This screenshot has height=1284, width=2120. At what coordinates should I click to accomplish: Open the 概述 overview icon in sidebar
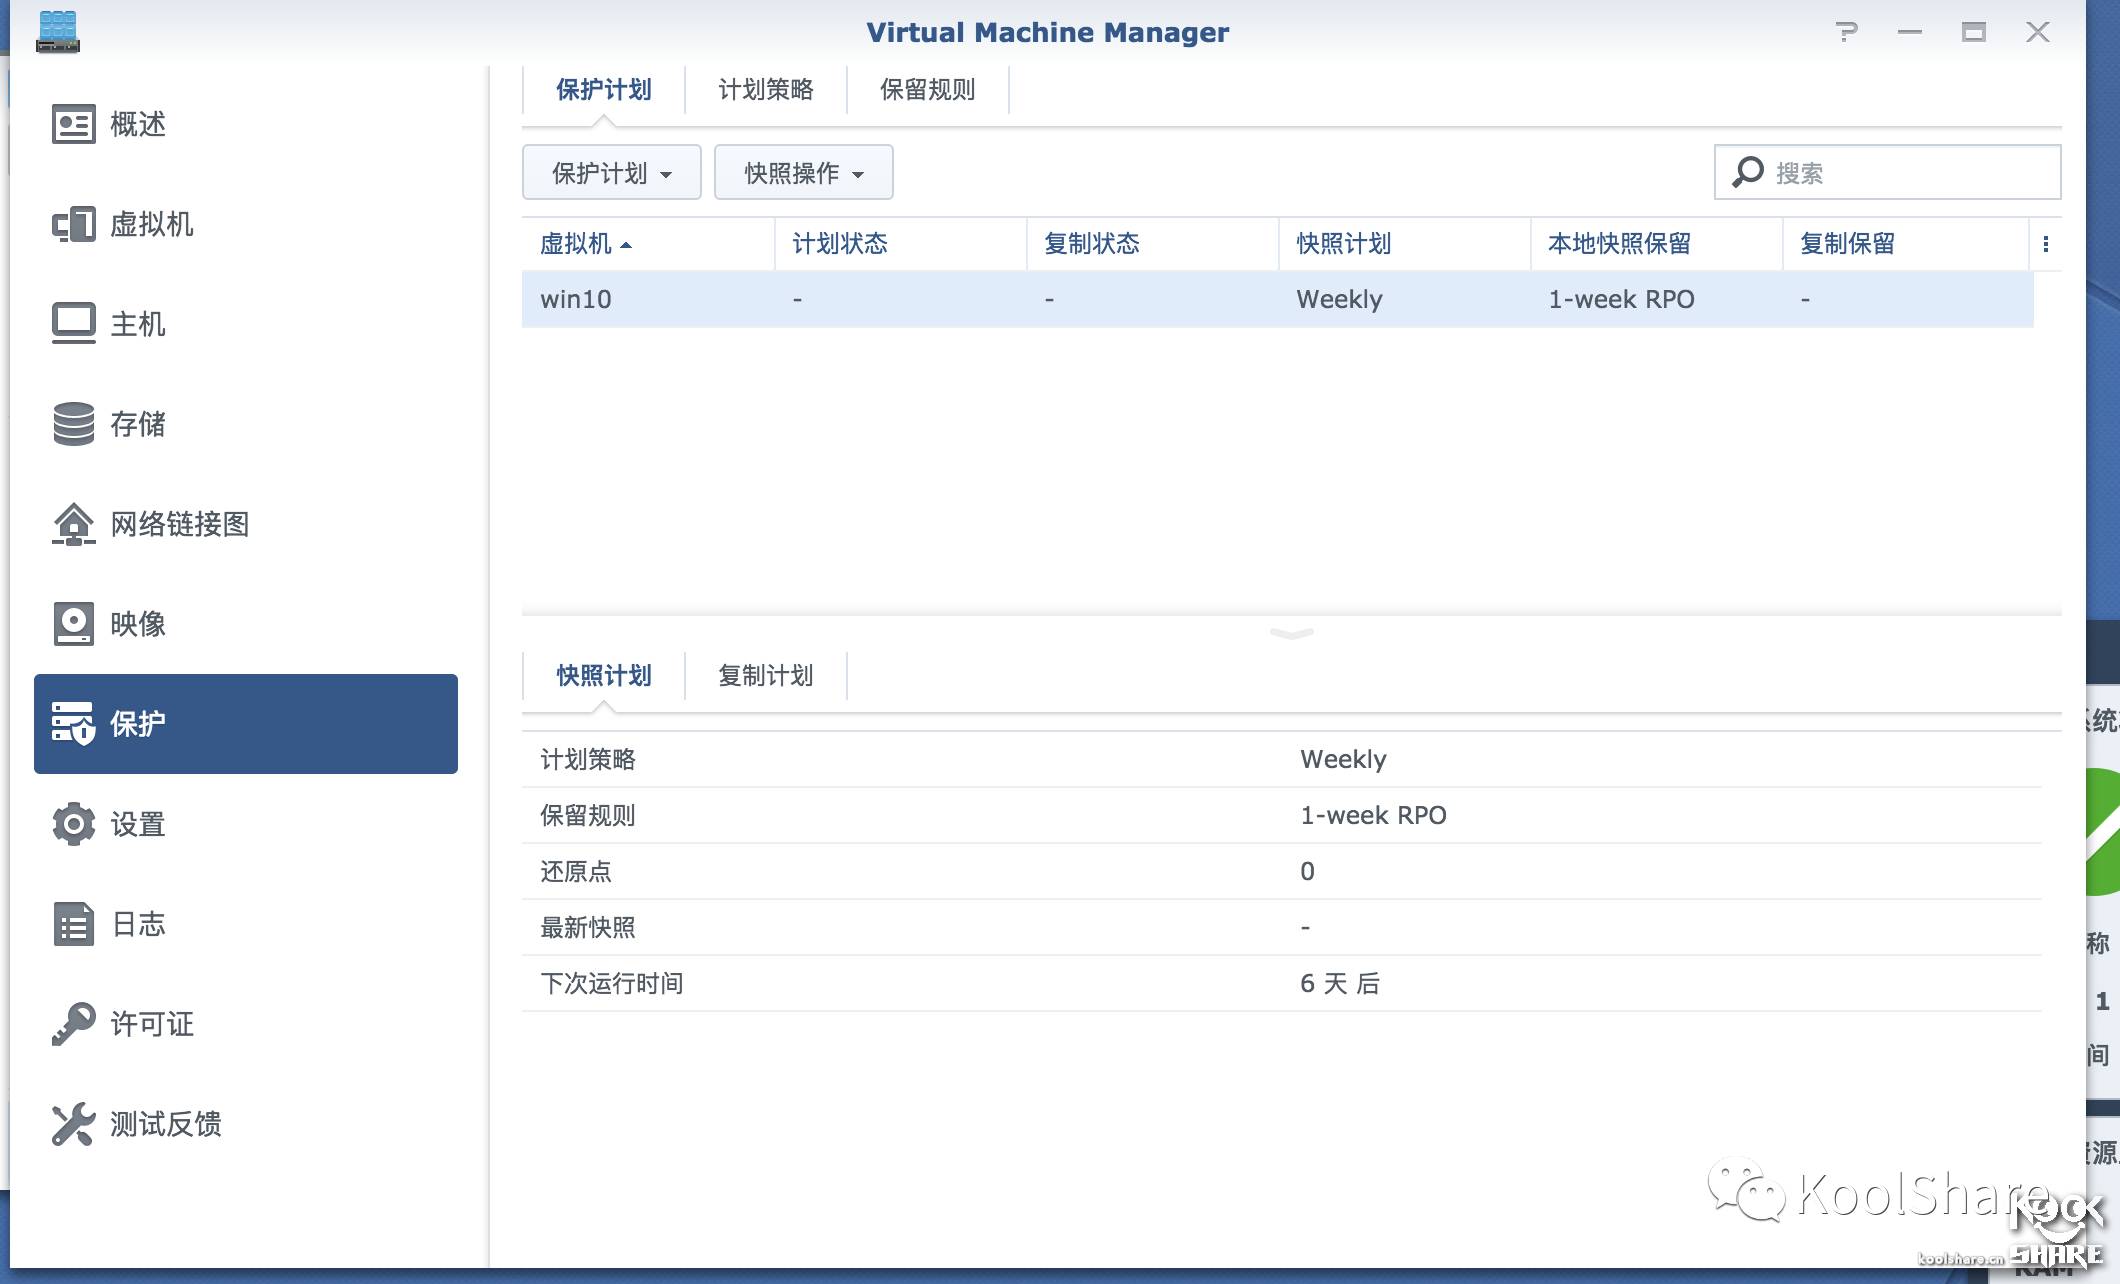pos(73,124)
